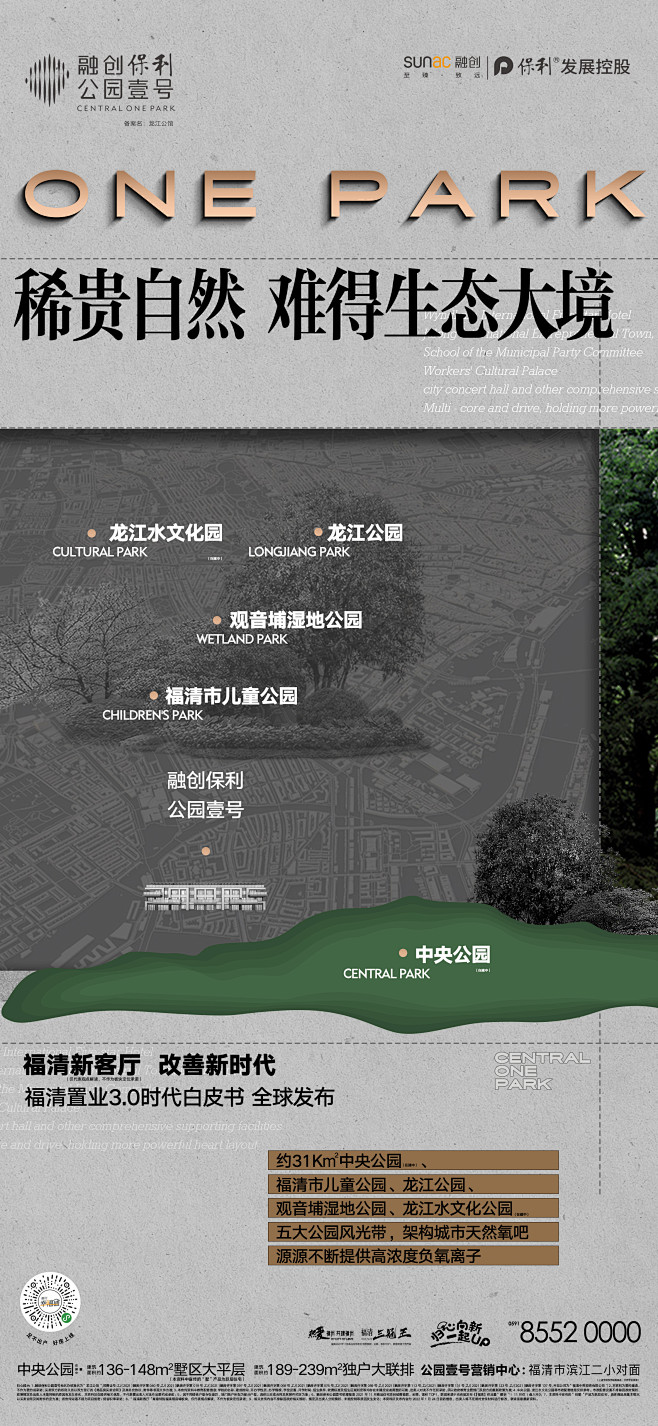Click the 向新一起UP slogan logo
Image resolution: width=658 pixels, height=1426 pixels.
coord(460,1332)
